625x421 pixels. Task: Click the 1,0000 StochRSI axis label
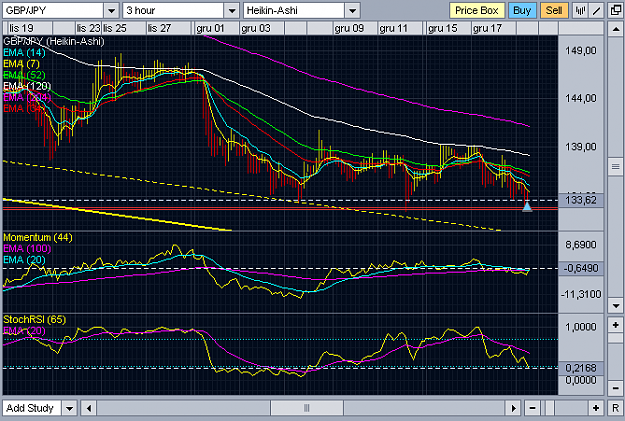coord(581,327)
